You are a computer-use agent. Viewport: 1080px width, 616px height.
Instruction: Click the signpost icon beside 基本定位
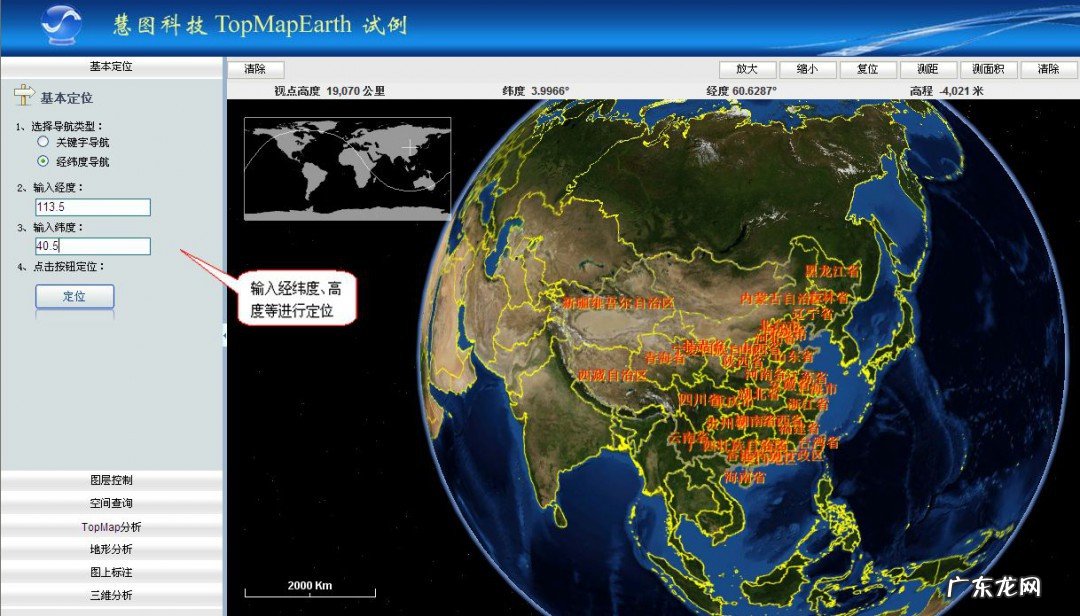coord(24,96)
